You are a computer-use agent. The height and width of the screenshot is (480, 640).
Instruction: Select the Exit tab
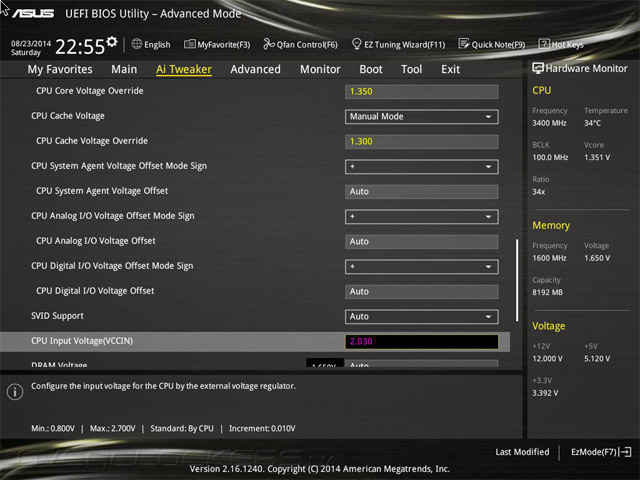[450, 69]
